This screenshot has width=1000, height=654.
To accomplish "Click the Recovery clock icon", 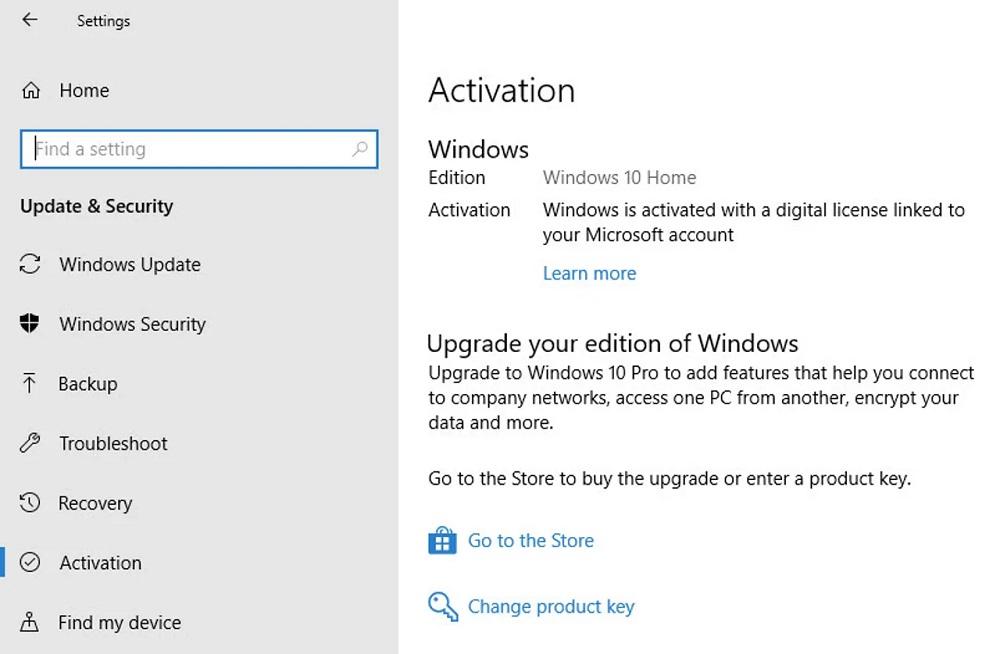I will point(30,503).
